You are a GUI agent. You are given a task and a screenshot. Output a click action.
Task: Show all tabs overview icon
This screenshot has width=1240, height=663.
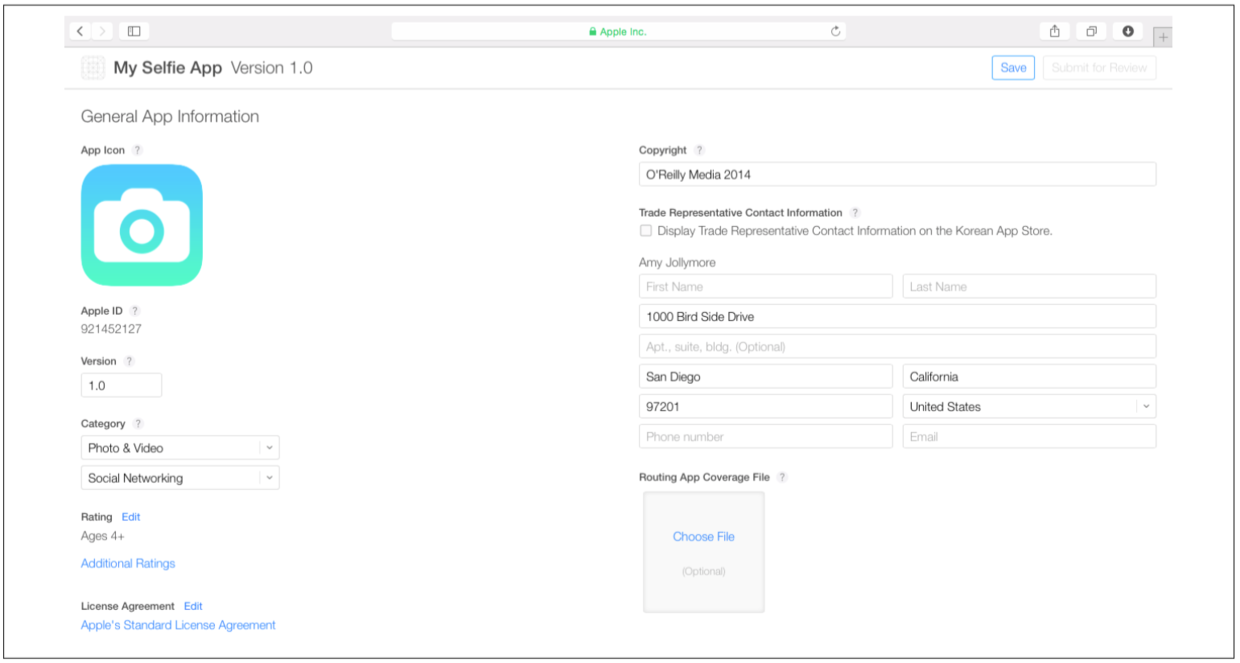coord(1091,32)
